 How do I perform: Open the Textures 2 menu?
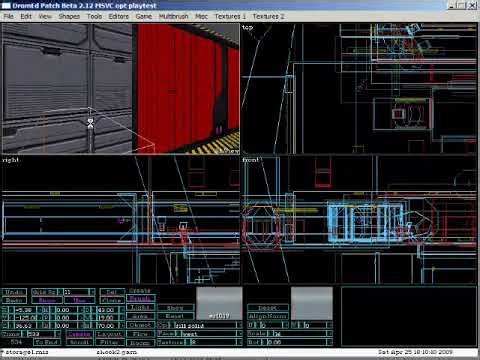pyautogui.click(x=268, y=16)
